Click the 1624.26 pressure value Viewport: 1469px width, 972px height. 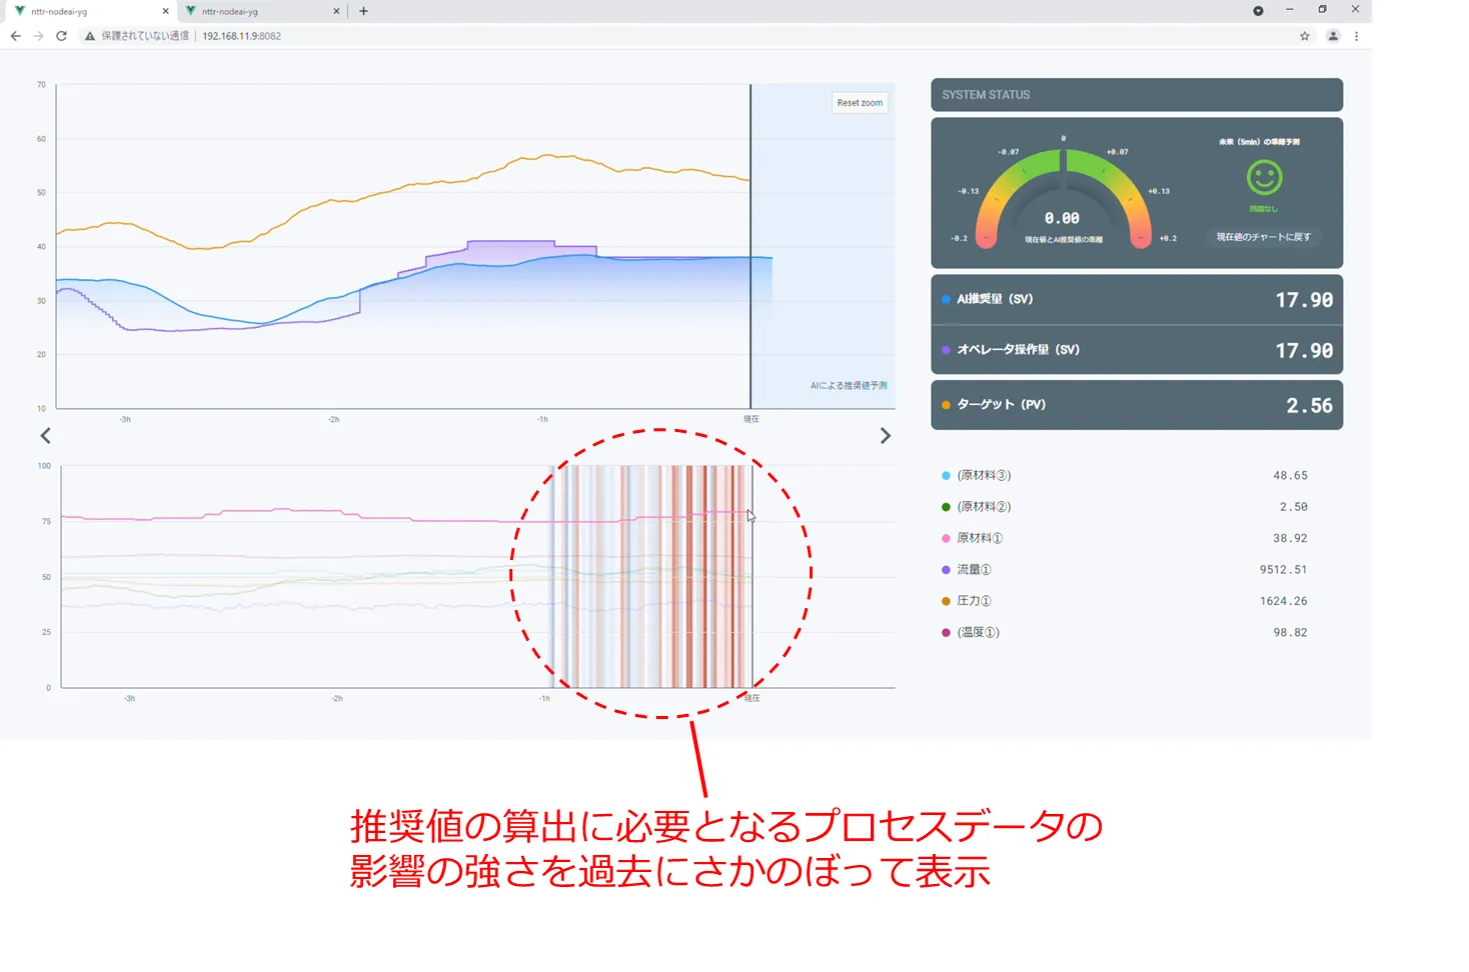(1283, 601)
